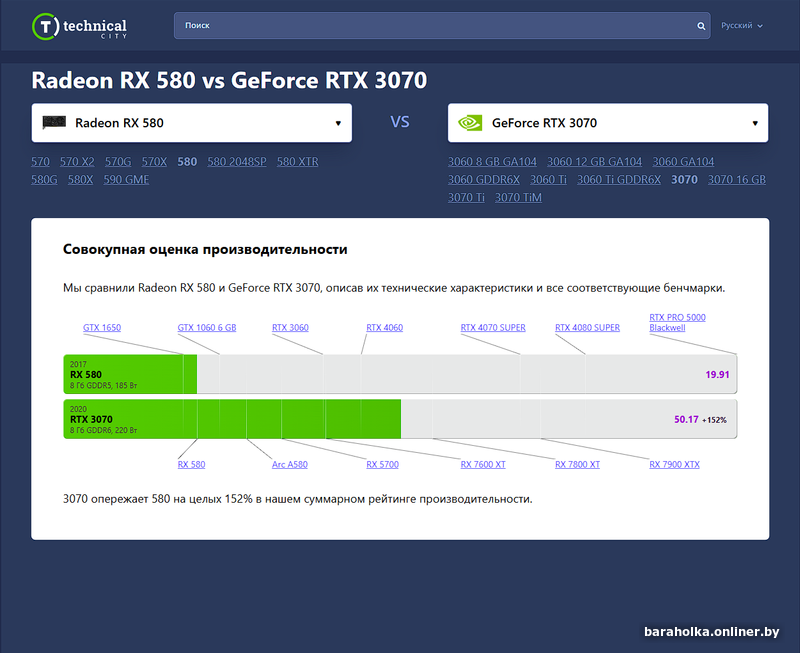Open the 580G variant link

pos(44,180)
